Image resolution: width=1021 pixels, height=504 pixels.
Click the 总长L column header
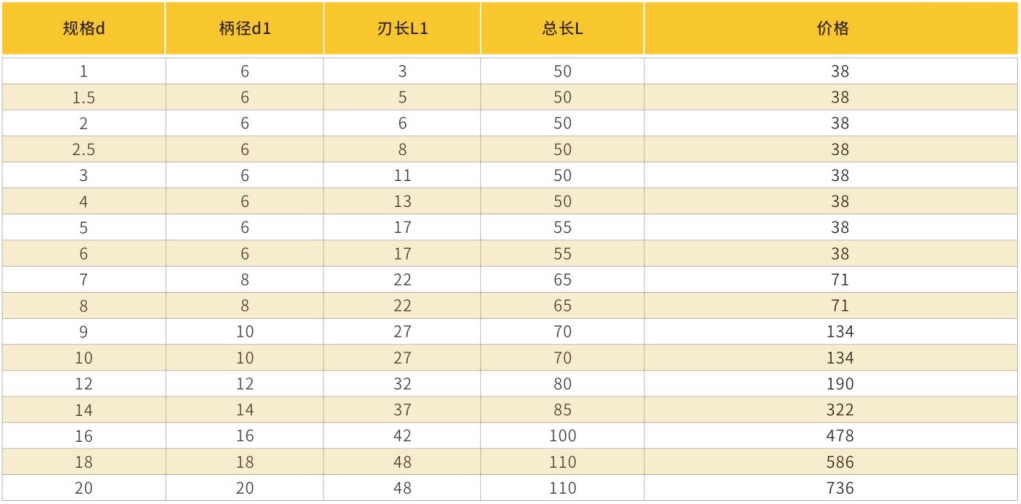563,29
